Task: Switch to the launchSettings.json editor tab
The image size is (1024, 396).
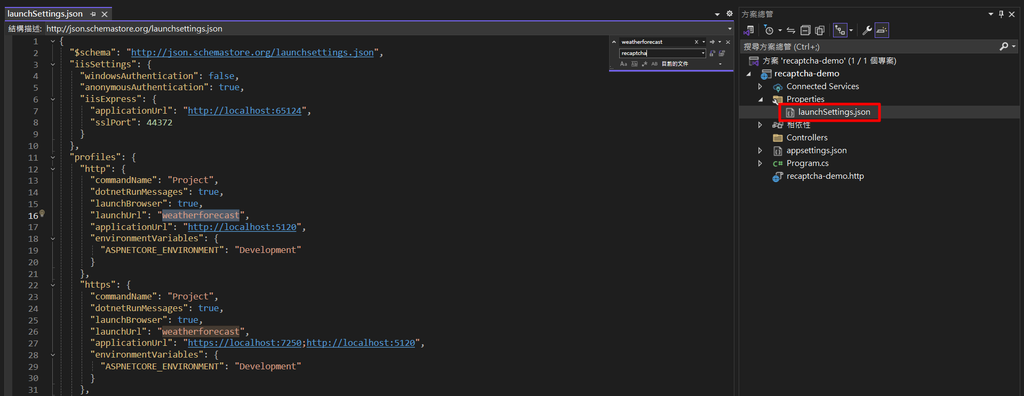Action: tap(44, 14)
